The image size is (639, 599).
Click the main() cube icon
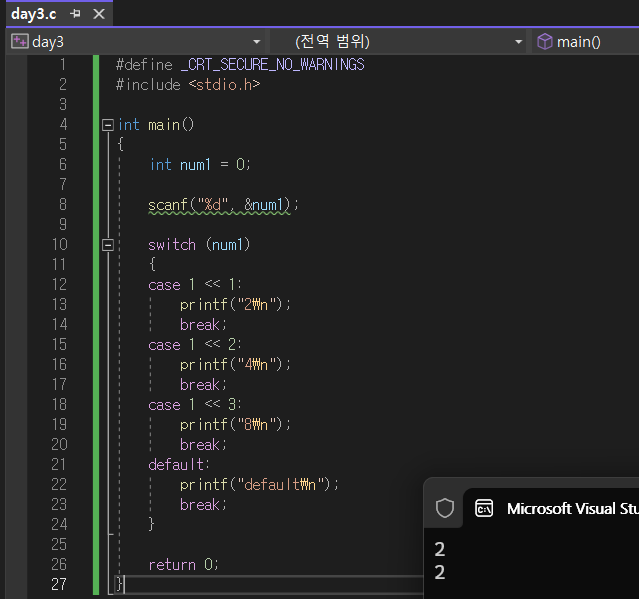coord(544,42)
